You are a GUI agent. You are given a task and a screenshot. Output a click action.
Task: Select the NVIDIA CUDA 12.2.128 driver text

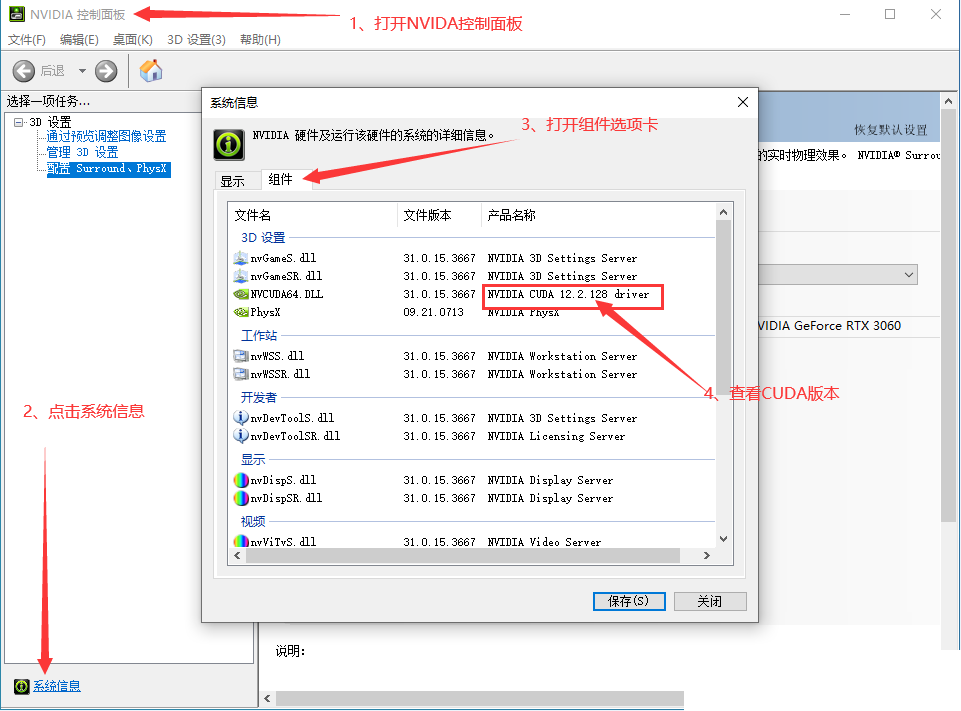568,294
